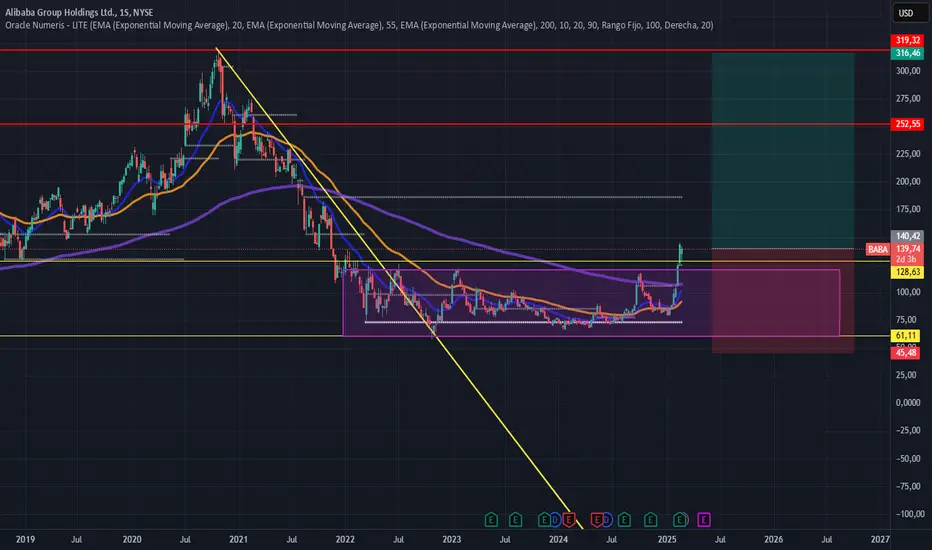Click the 300,00 value on the price axis
Image resolution: width=932 pixels, height=550 pixels.
pyautogui.click(x=908, y=71)
